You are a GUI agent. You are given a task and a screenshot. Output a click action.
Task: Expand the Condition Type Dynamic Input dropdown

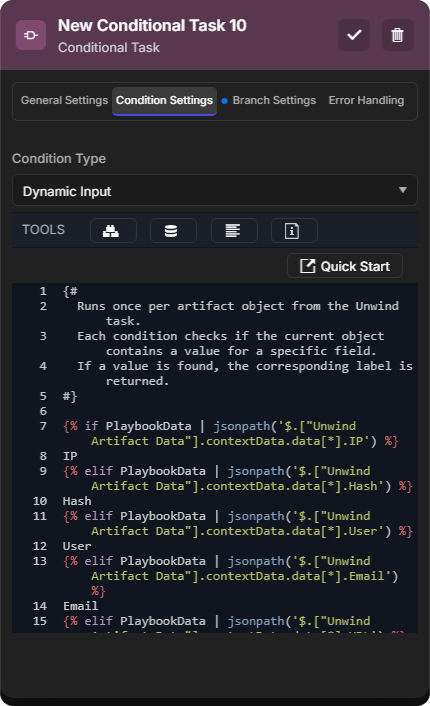coord(215,190)
